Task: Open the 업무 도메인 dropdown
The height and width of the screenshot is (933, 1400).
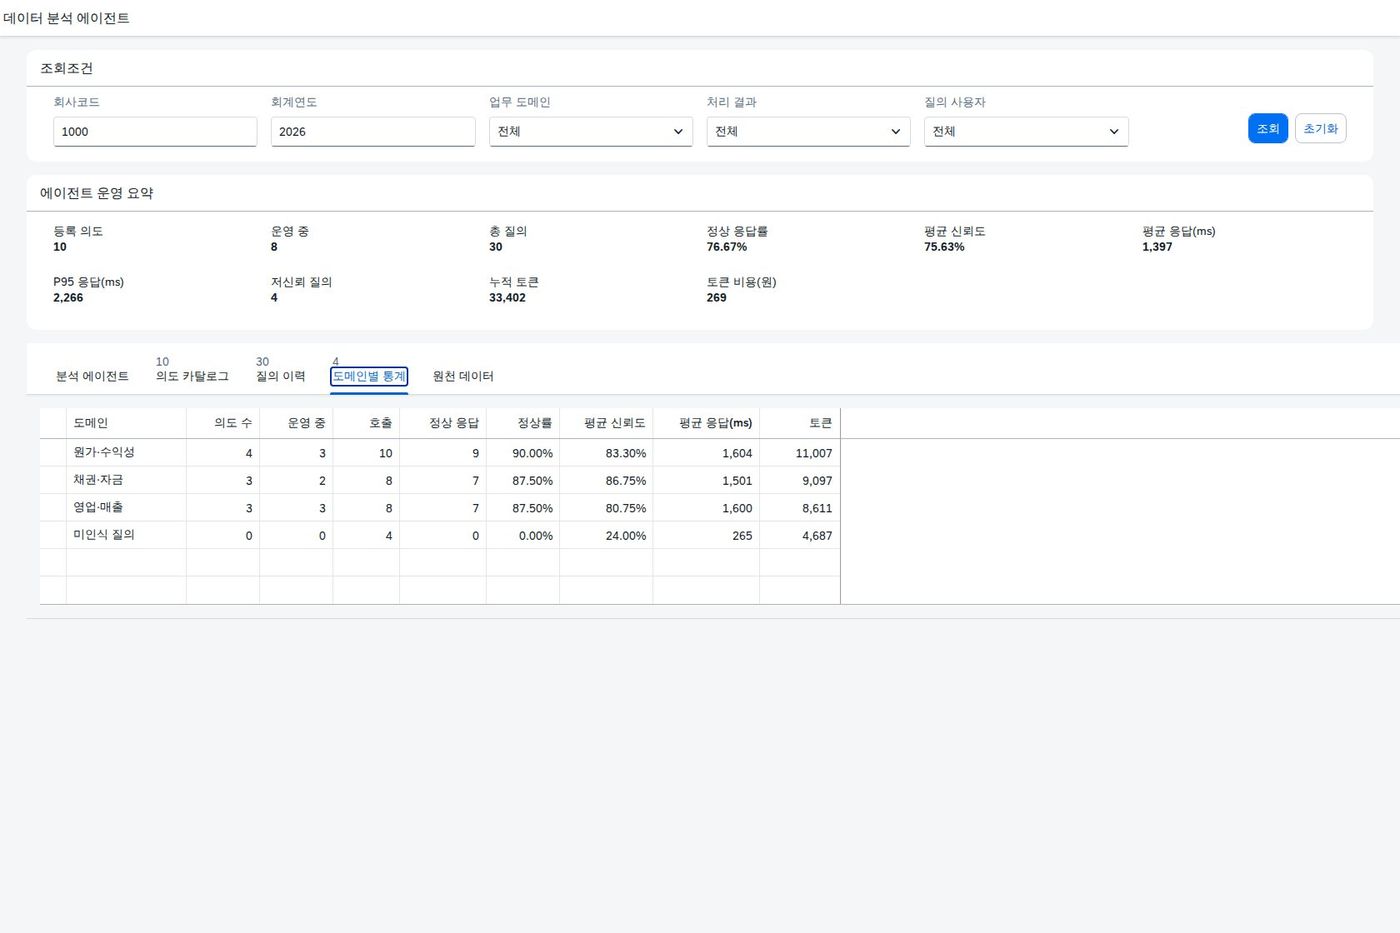Action: [x=591, y=131]
